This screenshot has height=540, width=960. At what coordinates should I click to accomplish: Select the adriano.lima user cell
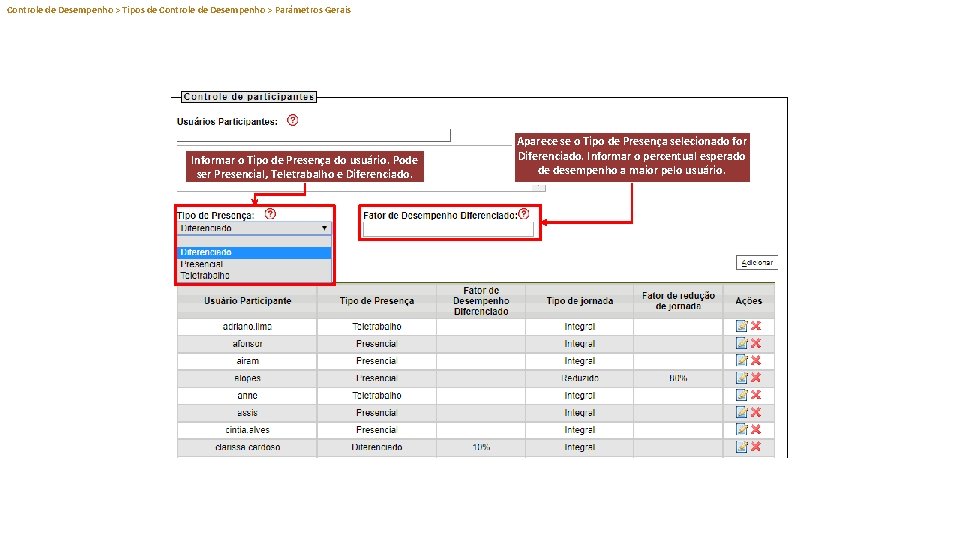point(247,326)
